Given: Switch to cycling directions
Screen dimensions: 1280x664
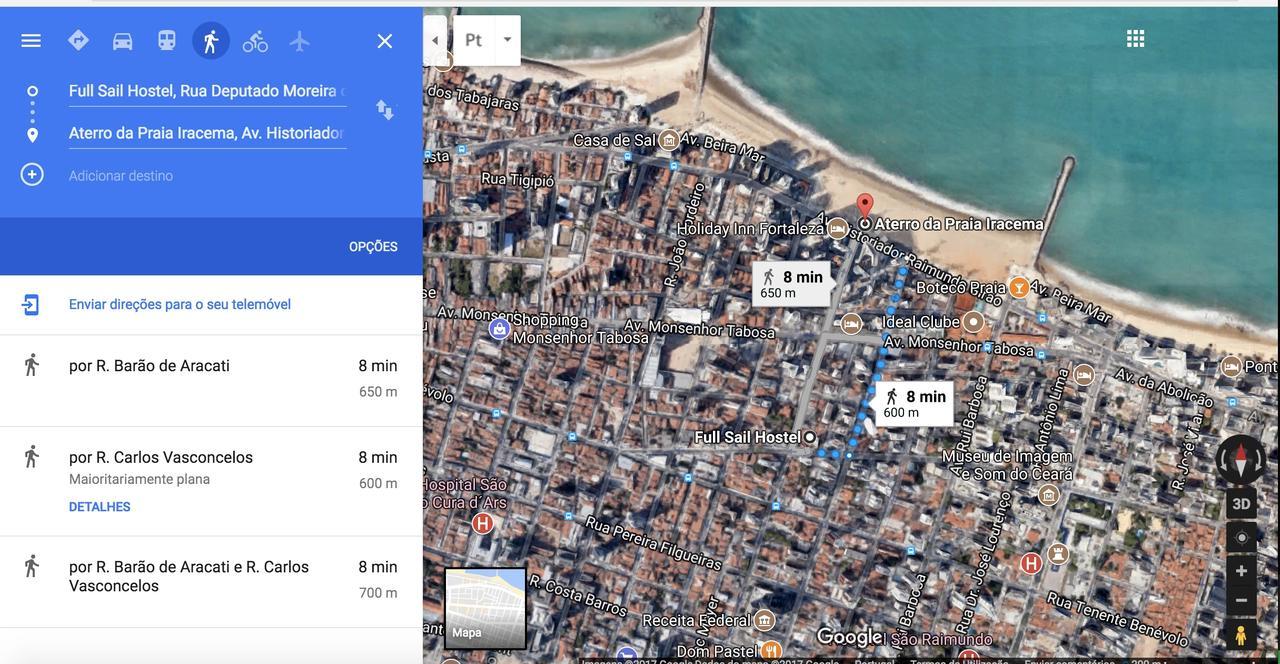Looking at the screenshot, I should [255, 41].
